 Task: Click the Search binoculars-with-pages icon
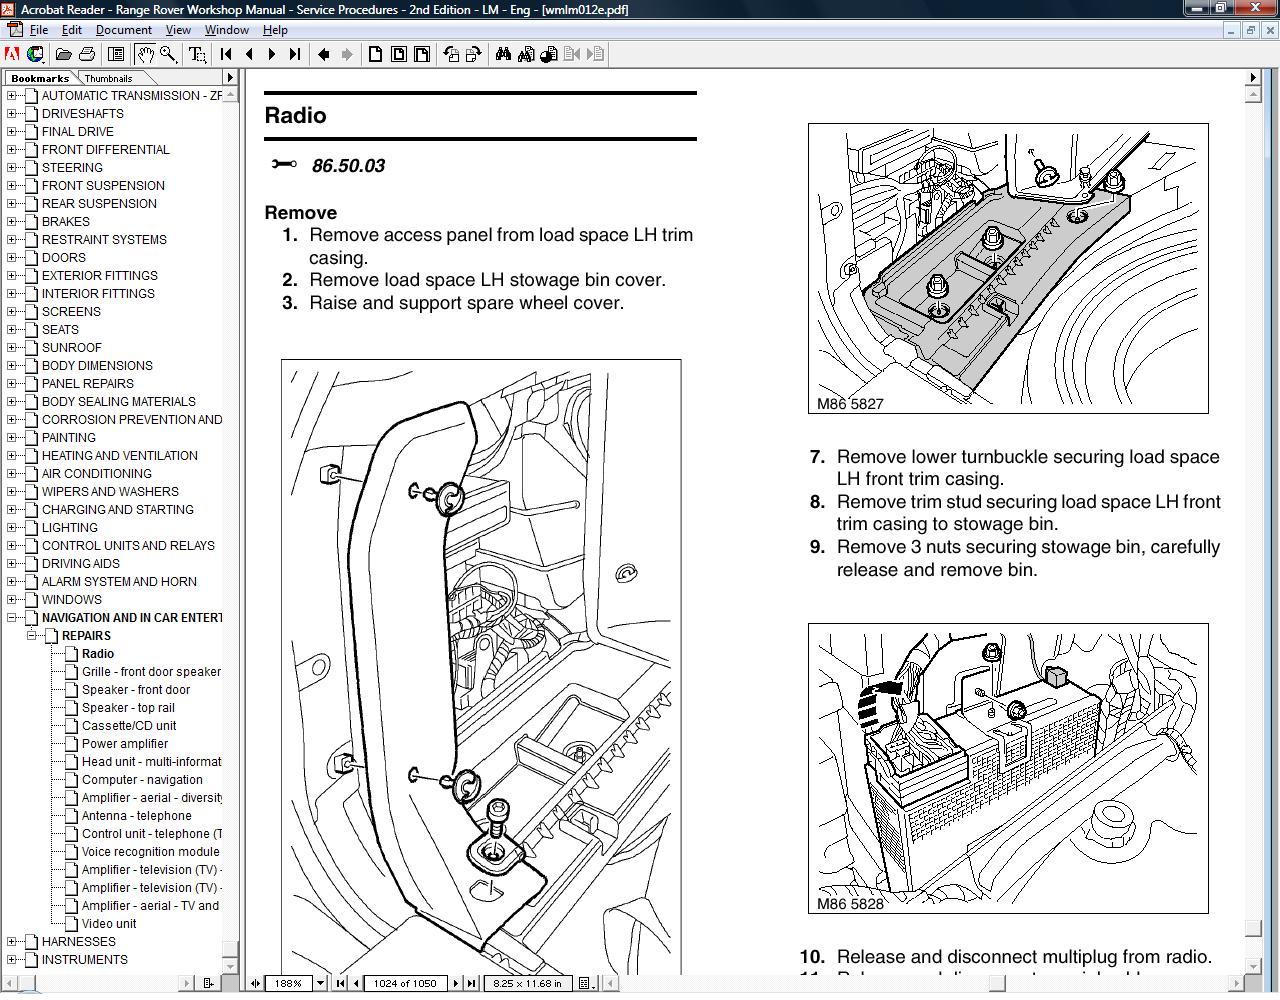[x=526, y=54]
